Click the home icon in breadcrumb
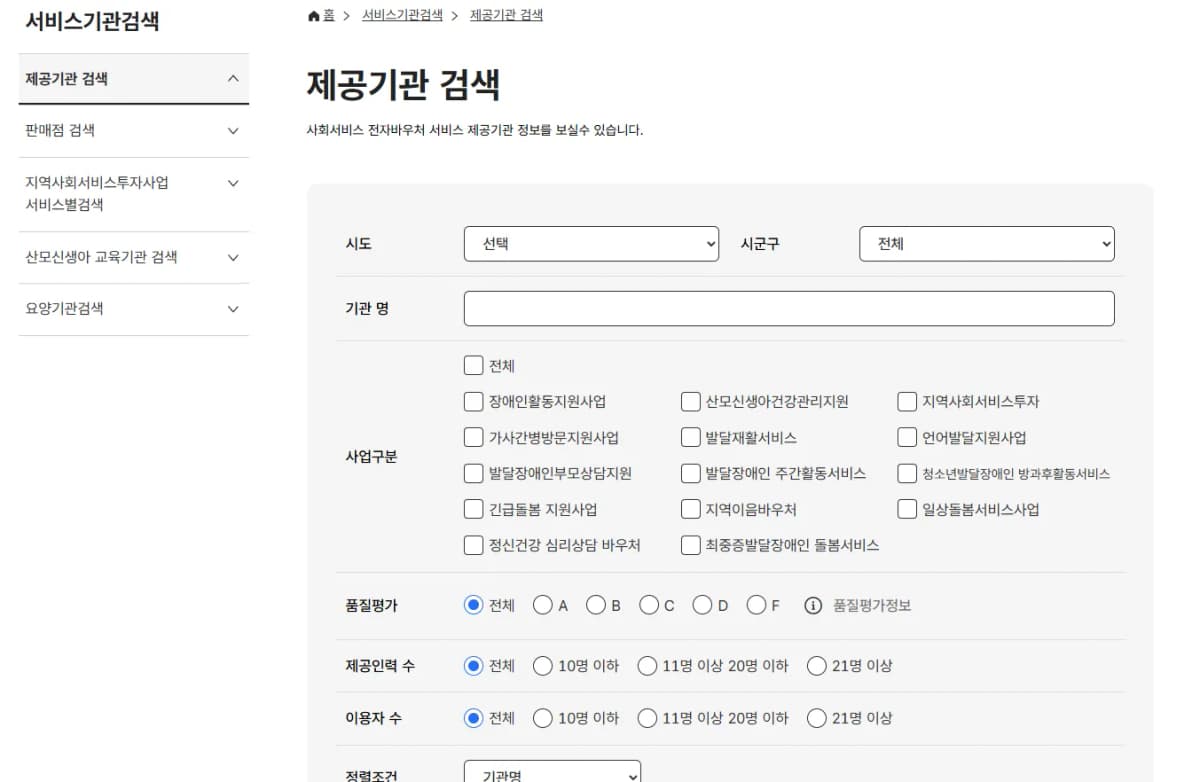The width and height of the screenshot is (1200, 782). (314, 16)
